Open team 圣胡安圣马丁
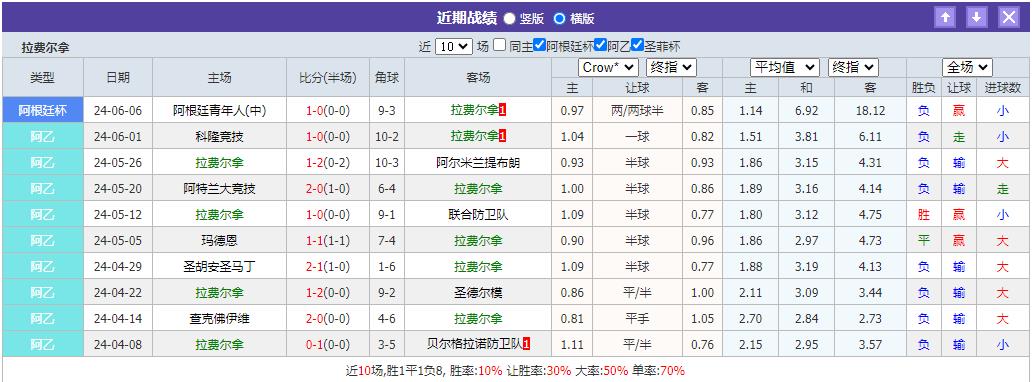 (219, 267)
